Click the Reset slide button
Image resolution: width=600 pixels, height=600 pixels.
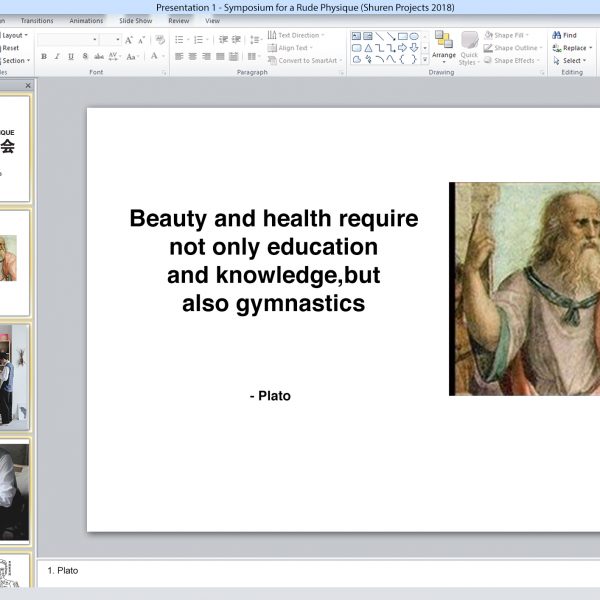click(10, 48)
